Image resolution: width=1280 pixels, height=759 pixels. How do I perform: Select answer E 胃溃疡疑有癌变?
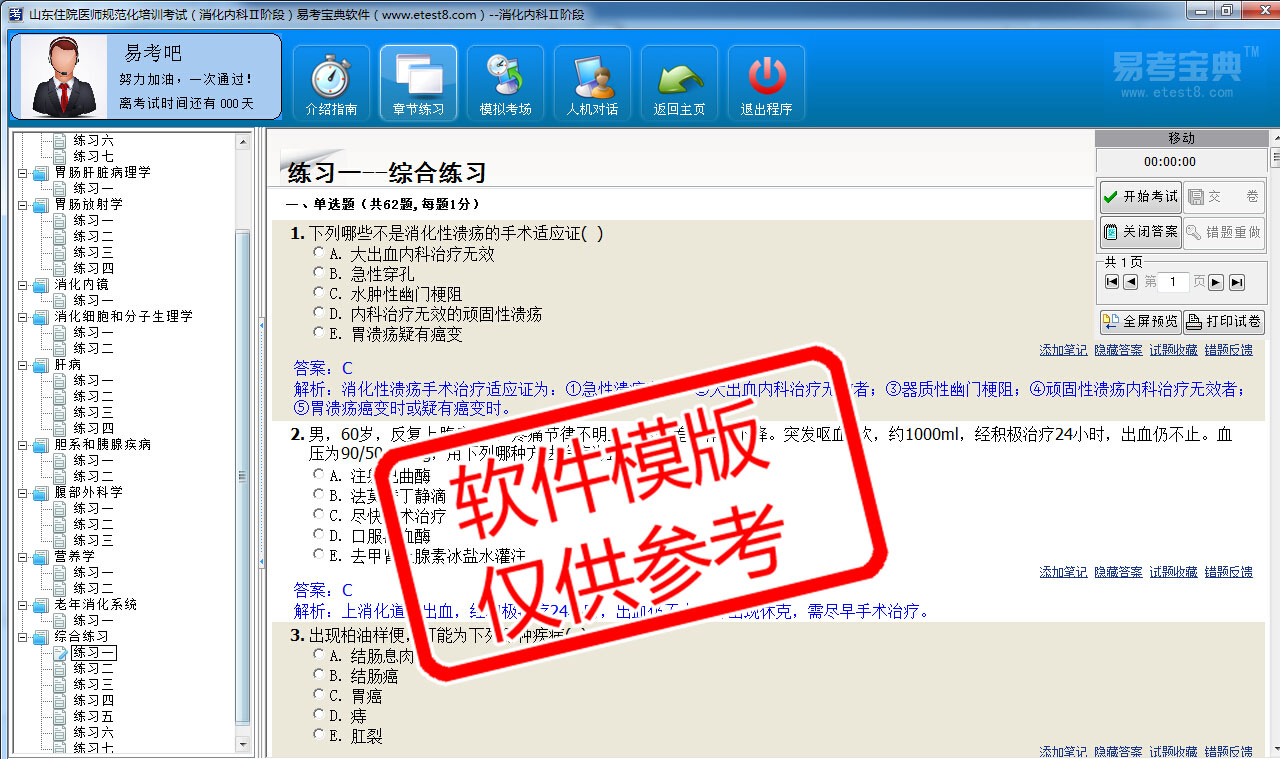tap(319, 333)
